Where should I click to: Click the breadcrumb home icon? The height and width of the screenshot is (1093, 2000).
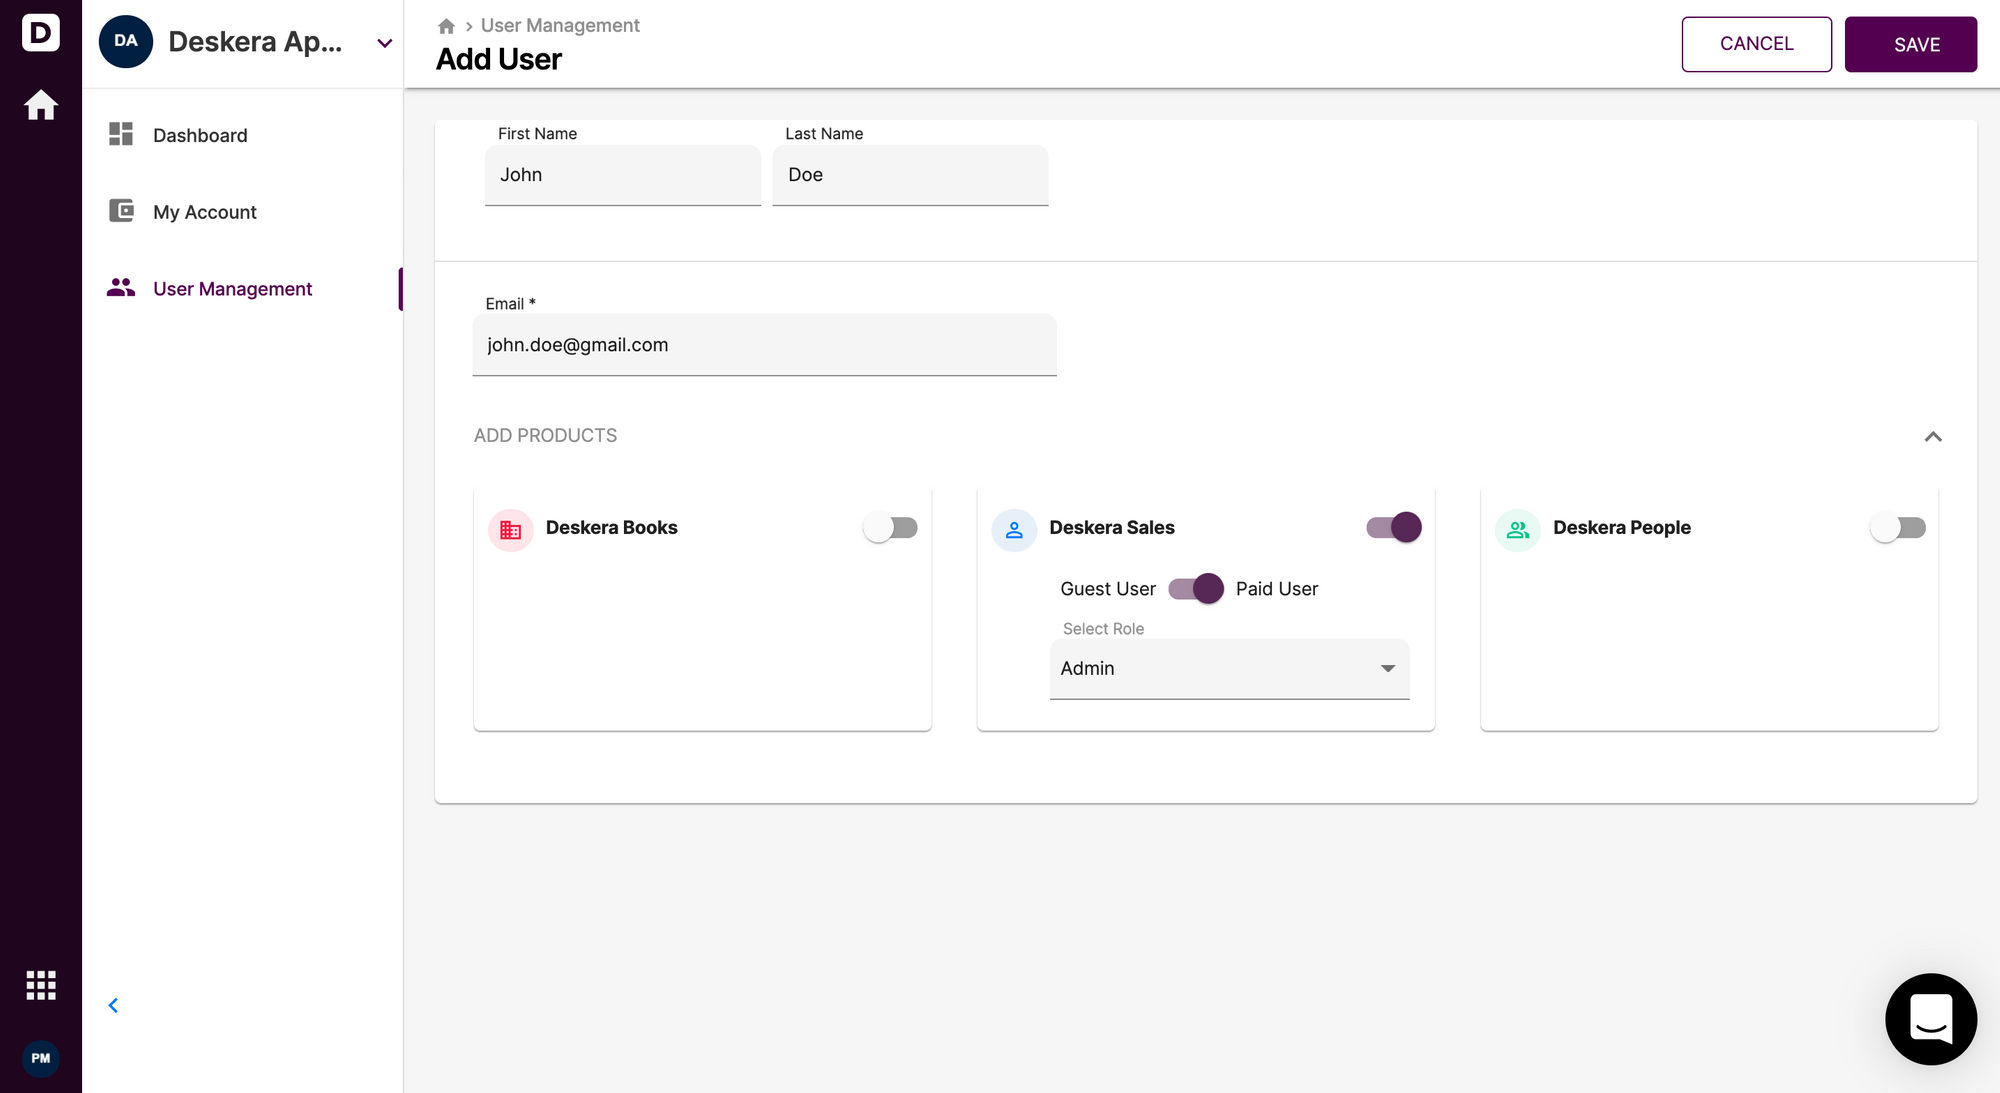[x=446, y=26]
